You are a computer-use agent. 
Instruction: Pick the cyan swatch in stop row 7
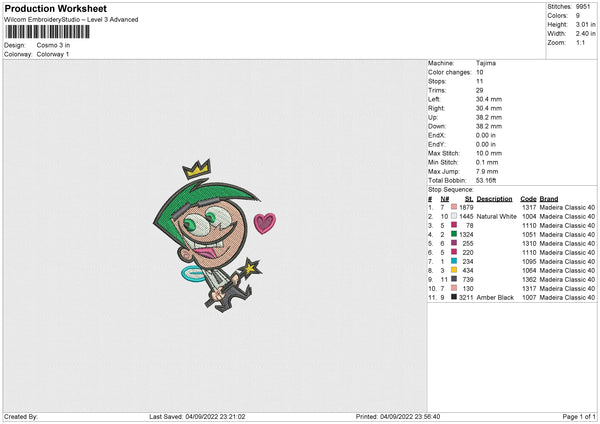tap(454, 261)
